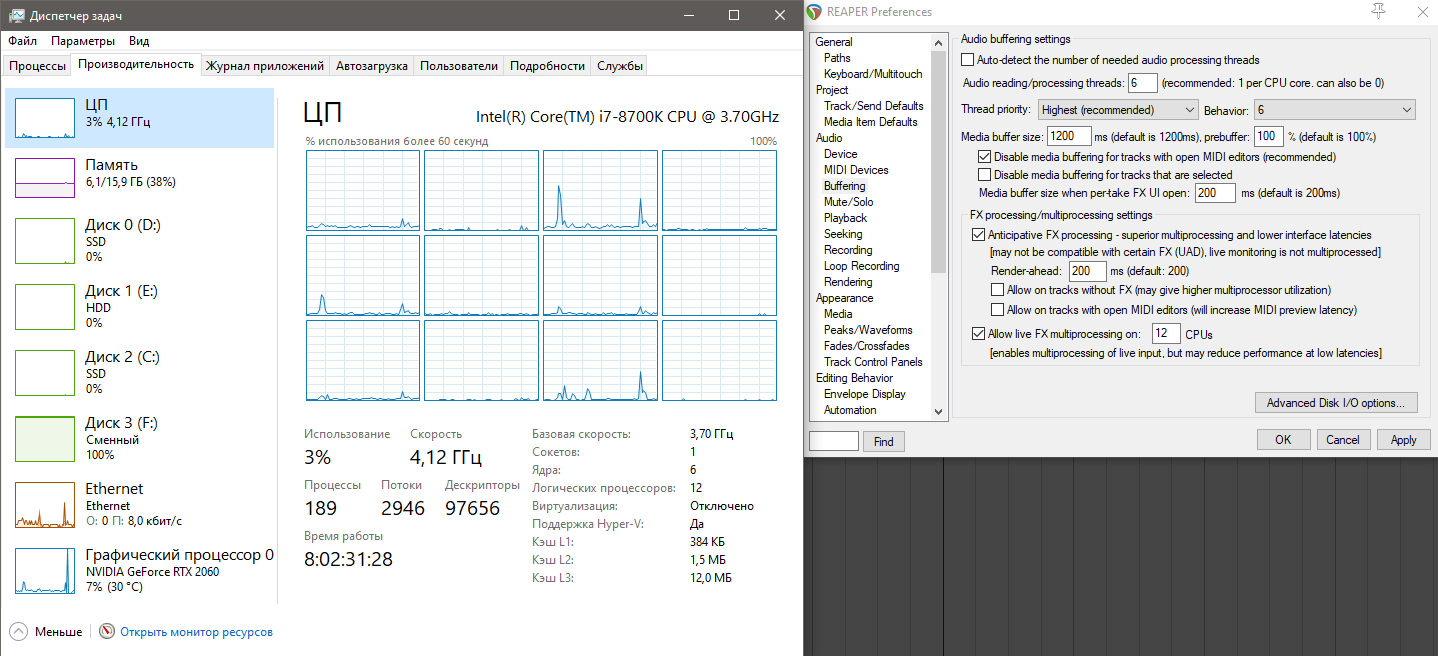Select the Ethernet performance item
This screenshot has width=1438, height=656.
point(139,504)
